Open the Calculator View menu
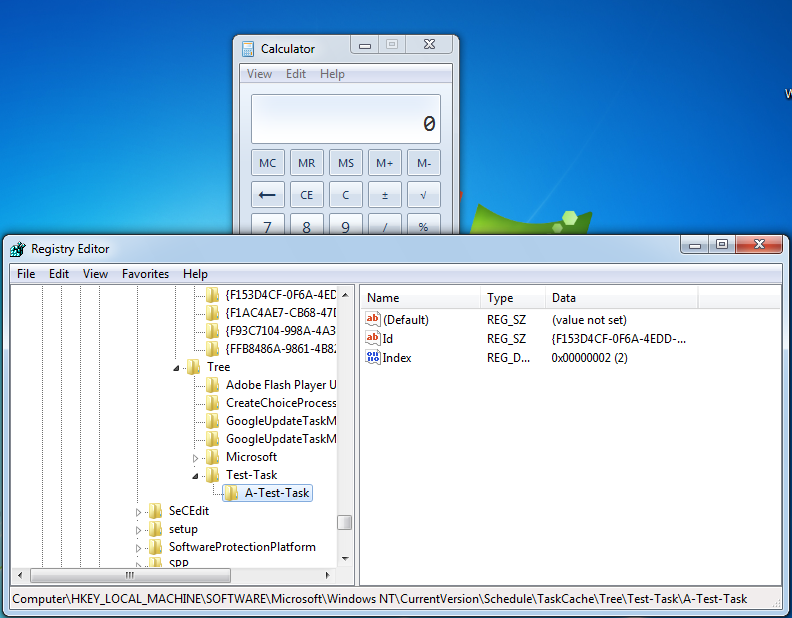 (x=259, y=74)
